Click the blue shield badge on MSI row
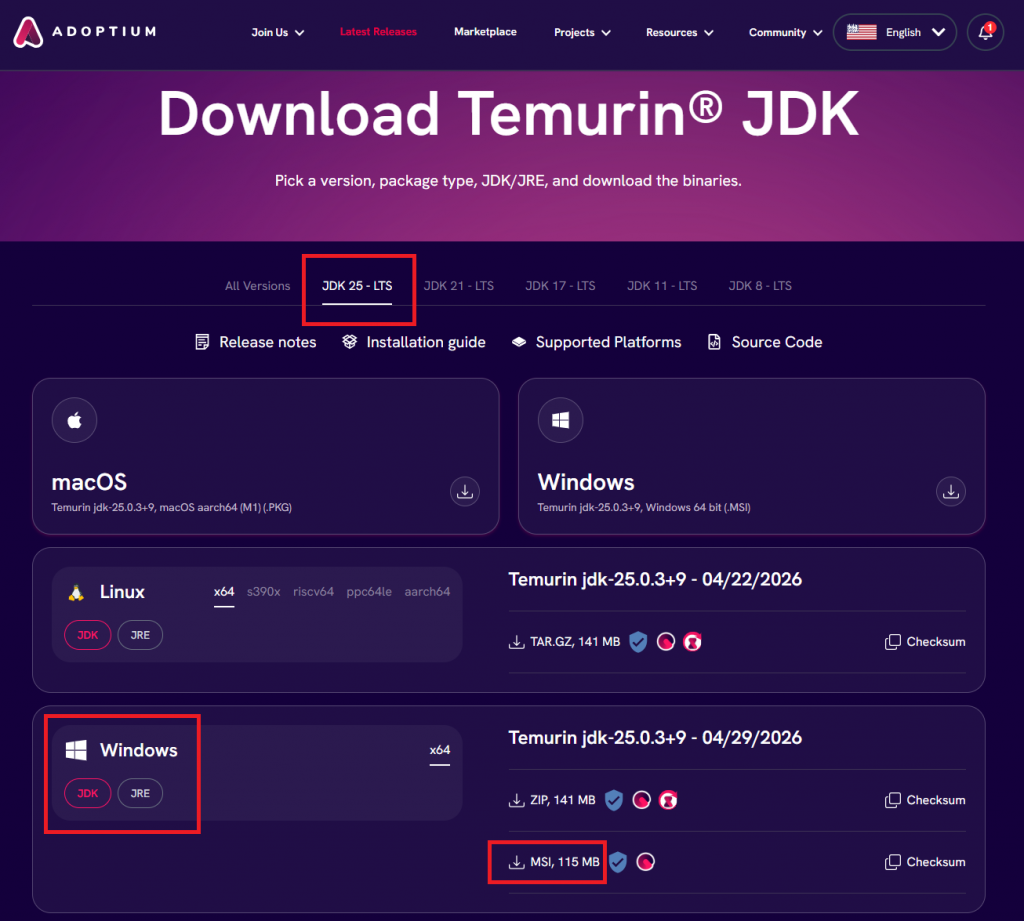 tap(618, 862)
